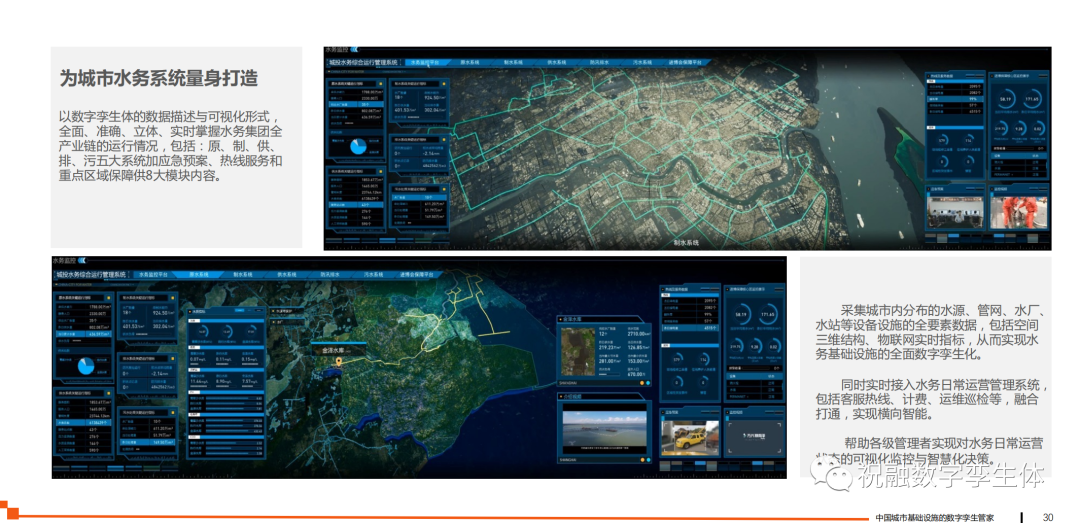The image size is (1080, 523).
Task: Open 原水系统 tab in the upper dashboard
Action: pos(465,62)
